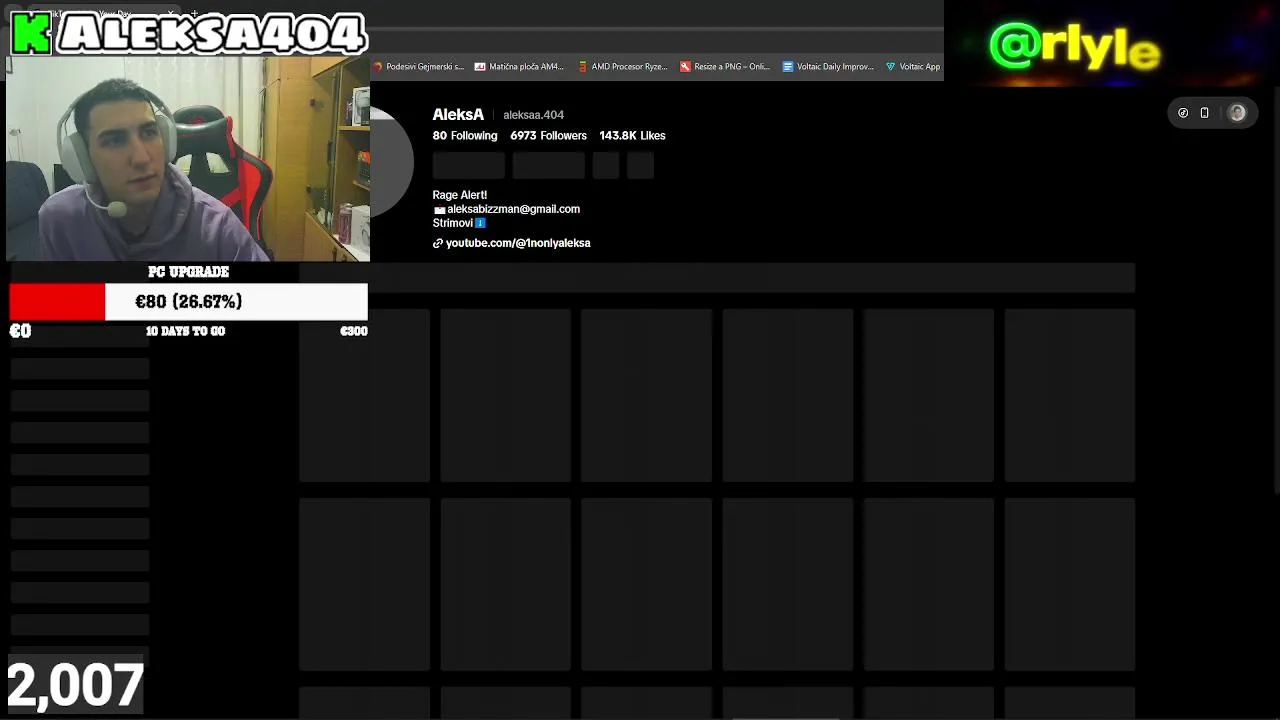Viewport: 1280px width, 720px height.
Task: Click the 'Rage Alert!' bio line
Action: pyautogui.click(x=460, y=195)
